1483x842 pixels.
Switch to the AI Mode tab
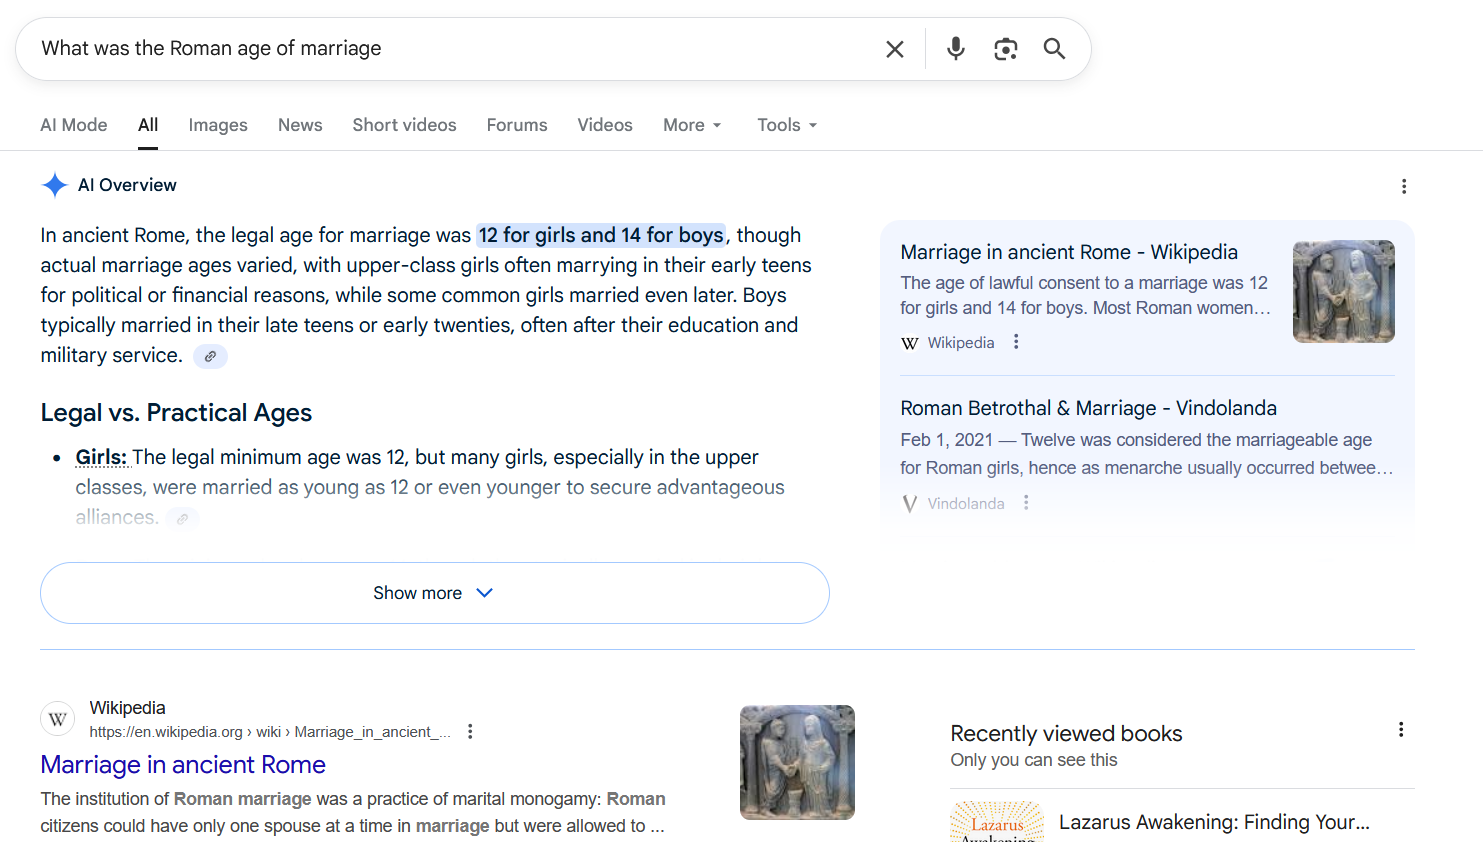(x=73, y=125)
